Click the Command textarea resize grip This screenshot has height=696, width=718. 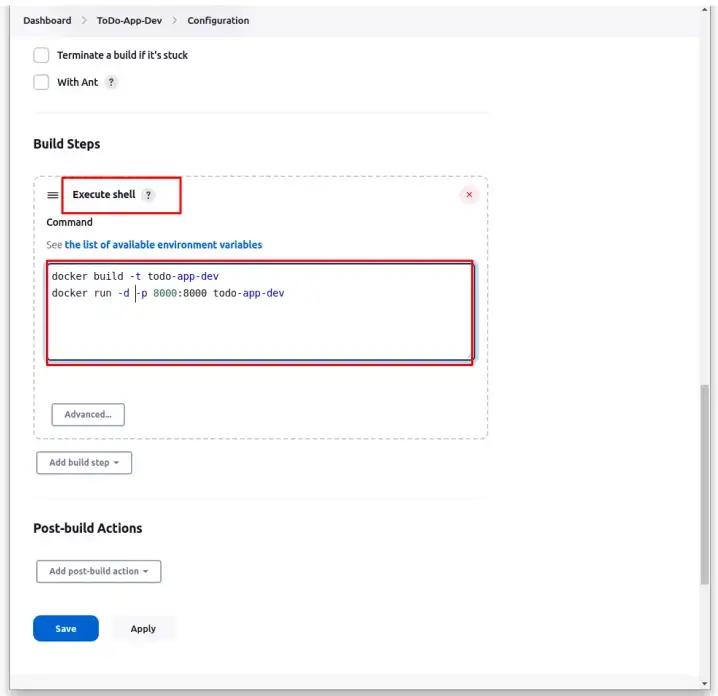click(468, 356)
